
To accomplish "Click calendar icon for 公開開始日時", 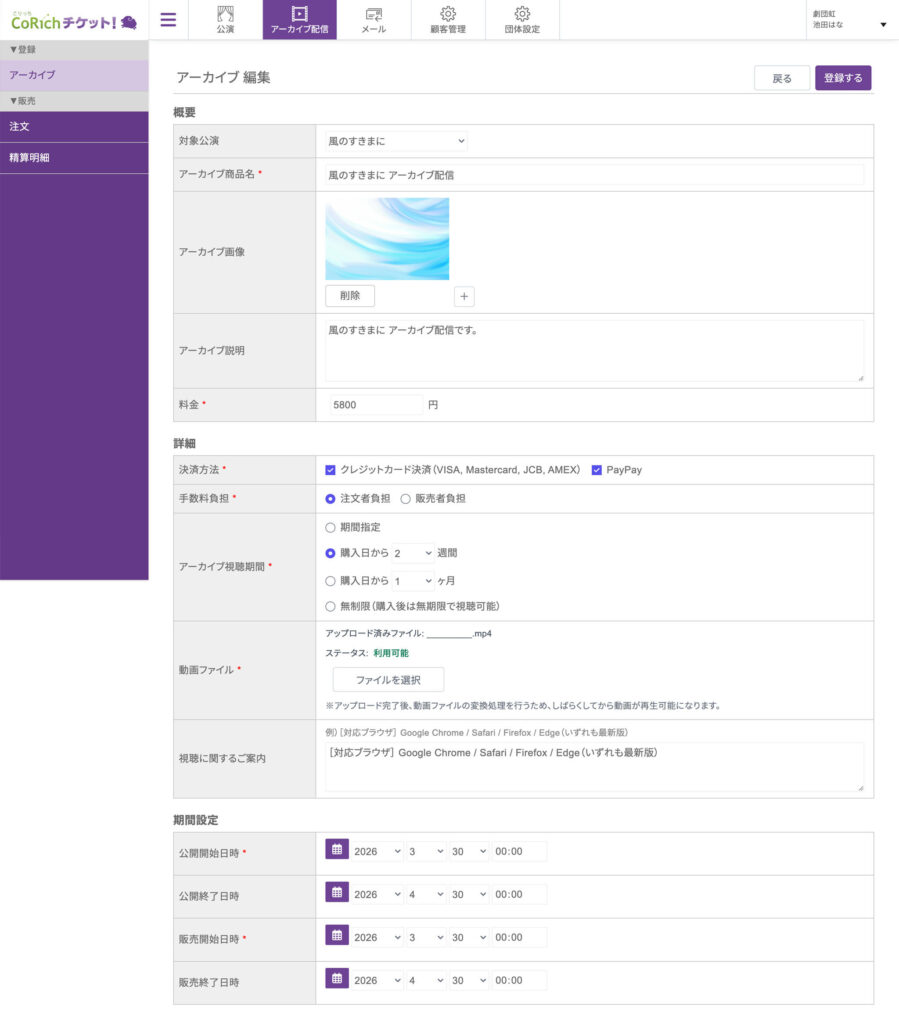I will tap(337, 850).
